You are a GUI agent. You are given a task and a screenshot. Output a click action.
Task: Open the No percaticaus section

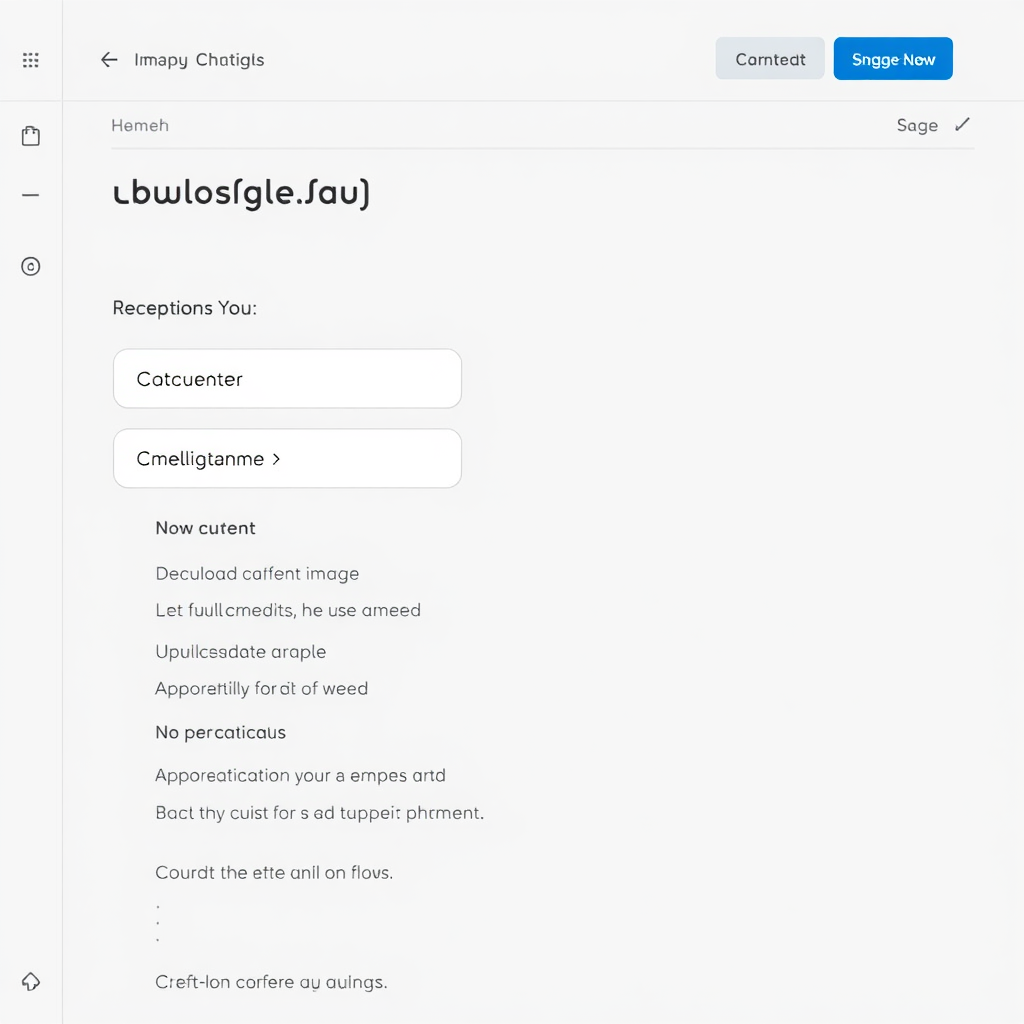[220, 733]
